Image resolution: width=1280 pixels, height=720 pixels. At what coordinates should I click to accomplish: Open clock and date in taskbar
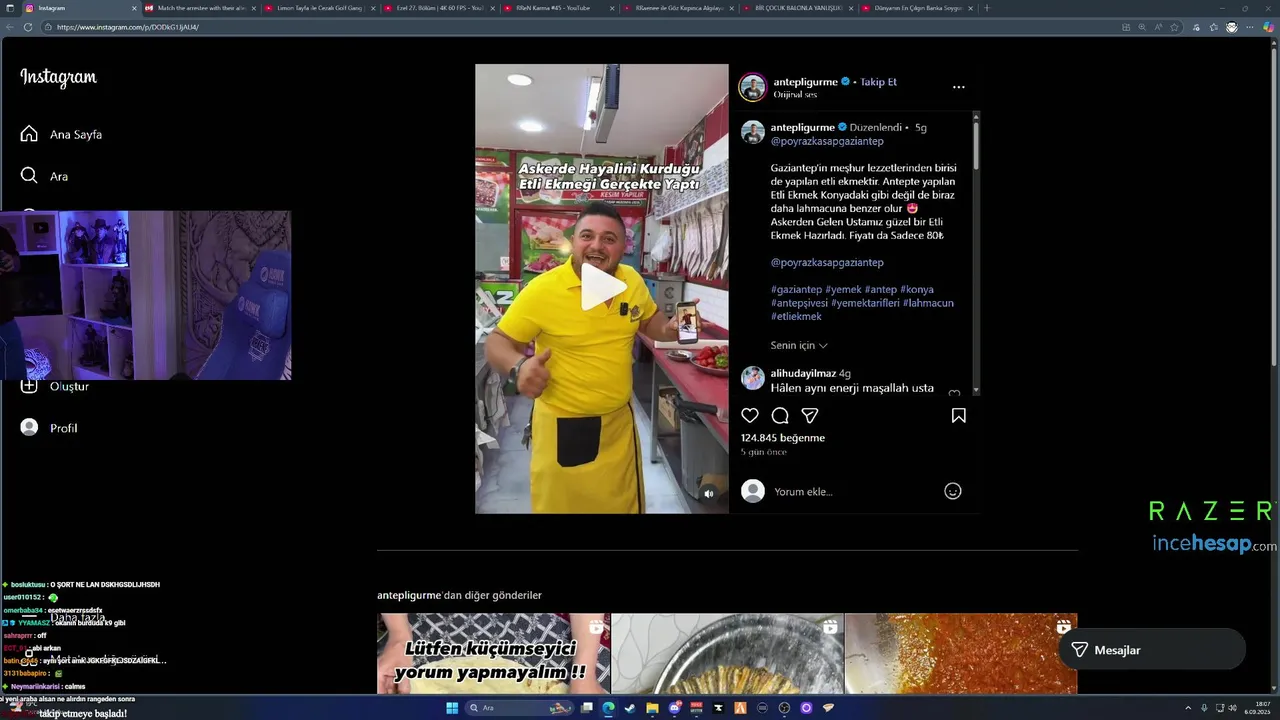click(x=1257, y=708)
